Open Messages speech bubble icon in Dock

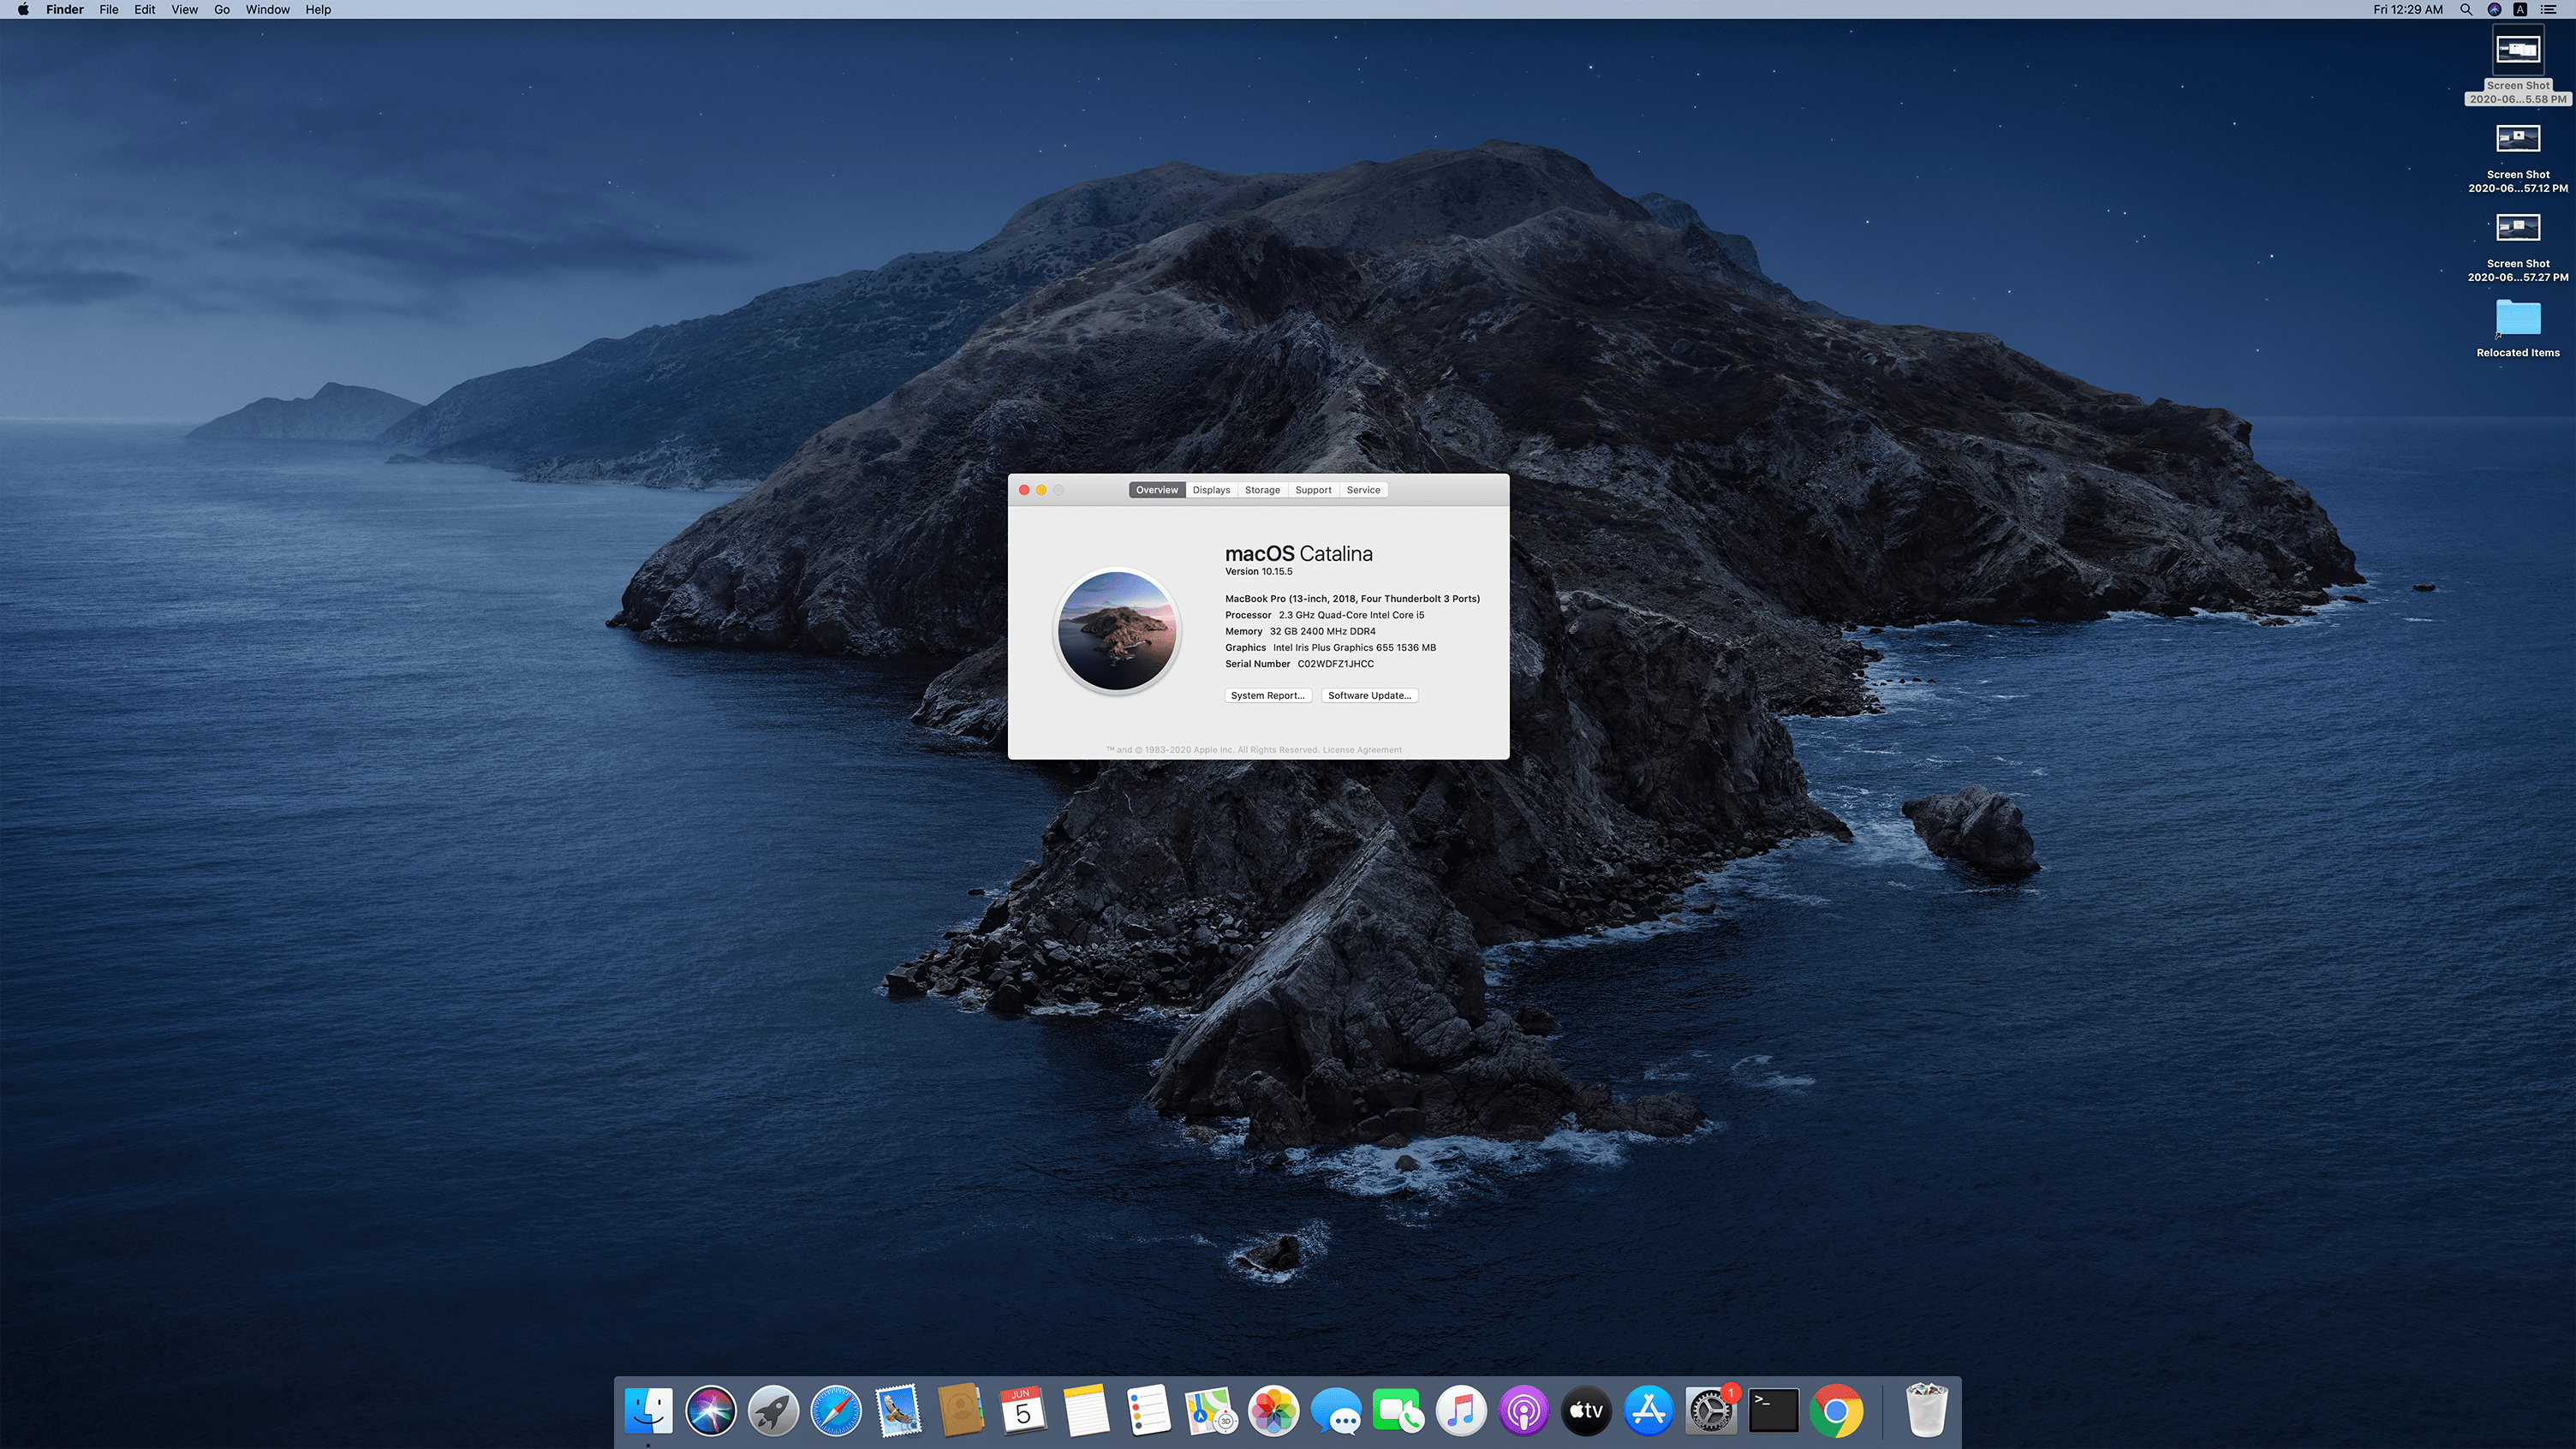pos(1336,1411)
